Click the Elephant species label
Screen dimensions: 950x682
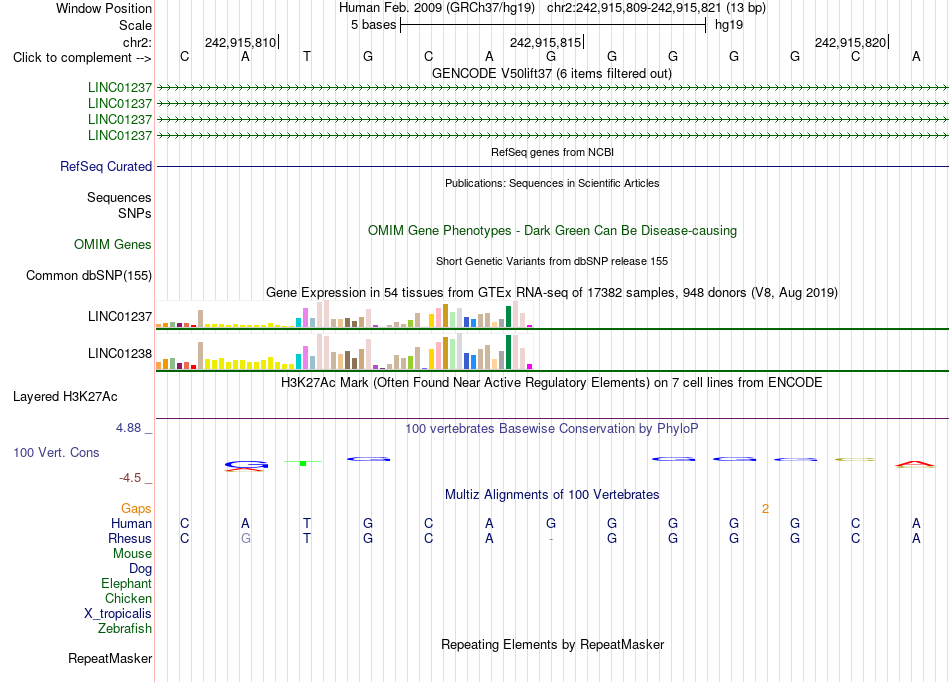[x=127, y=584]
